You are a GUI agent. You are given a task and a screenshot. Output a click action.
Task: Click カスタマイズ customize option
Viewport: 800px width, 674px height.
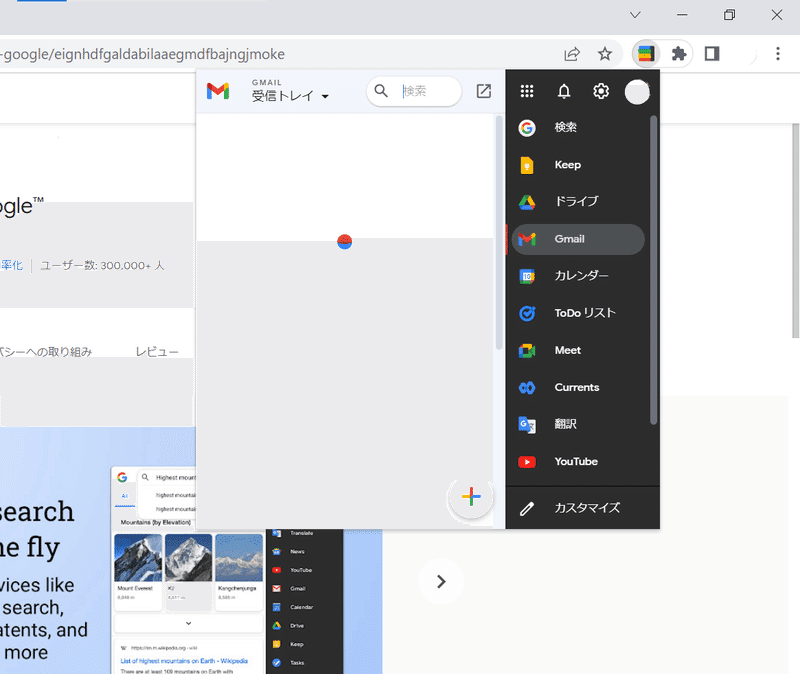pos(582,508)
